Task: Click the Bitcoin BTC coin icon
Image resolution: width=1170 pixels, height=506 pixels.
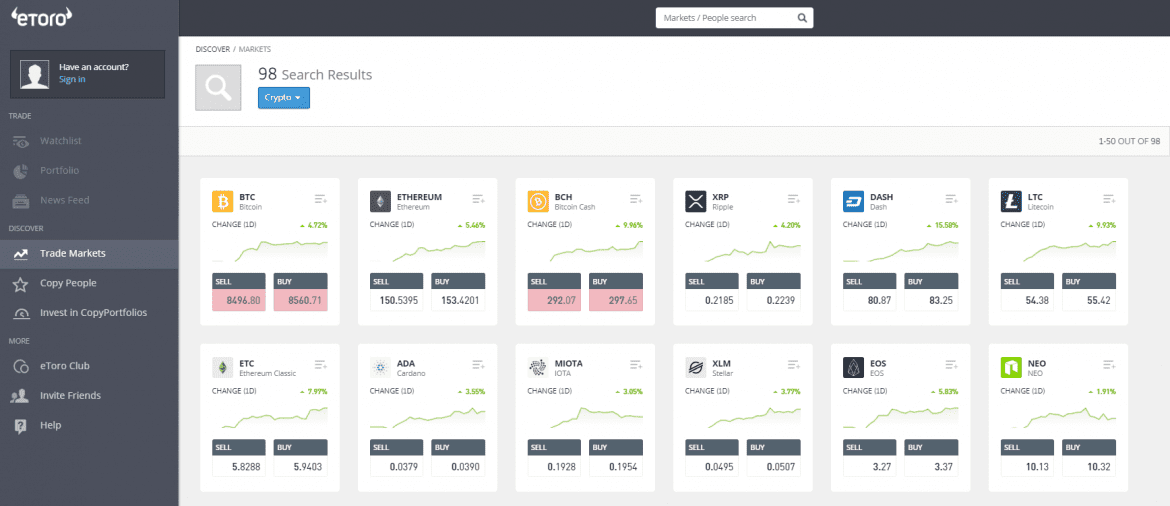Action: [x=222, y=202]
